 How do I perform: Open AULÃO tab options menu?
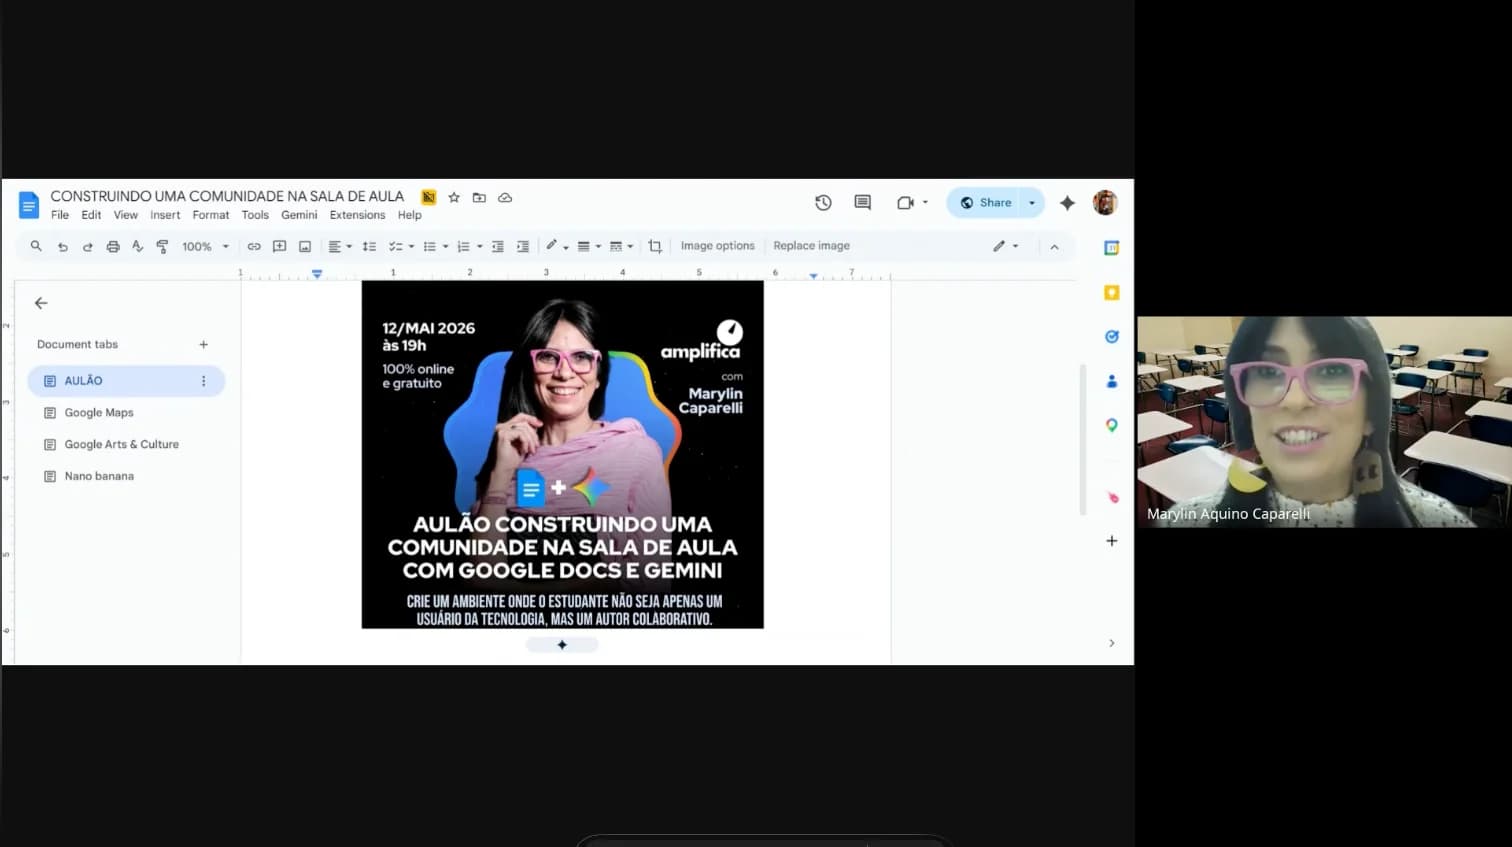203,381
